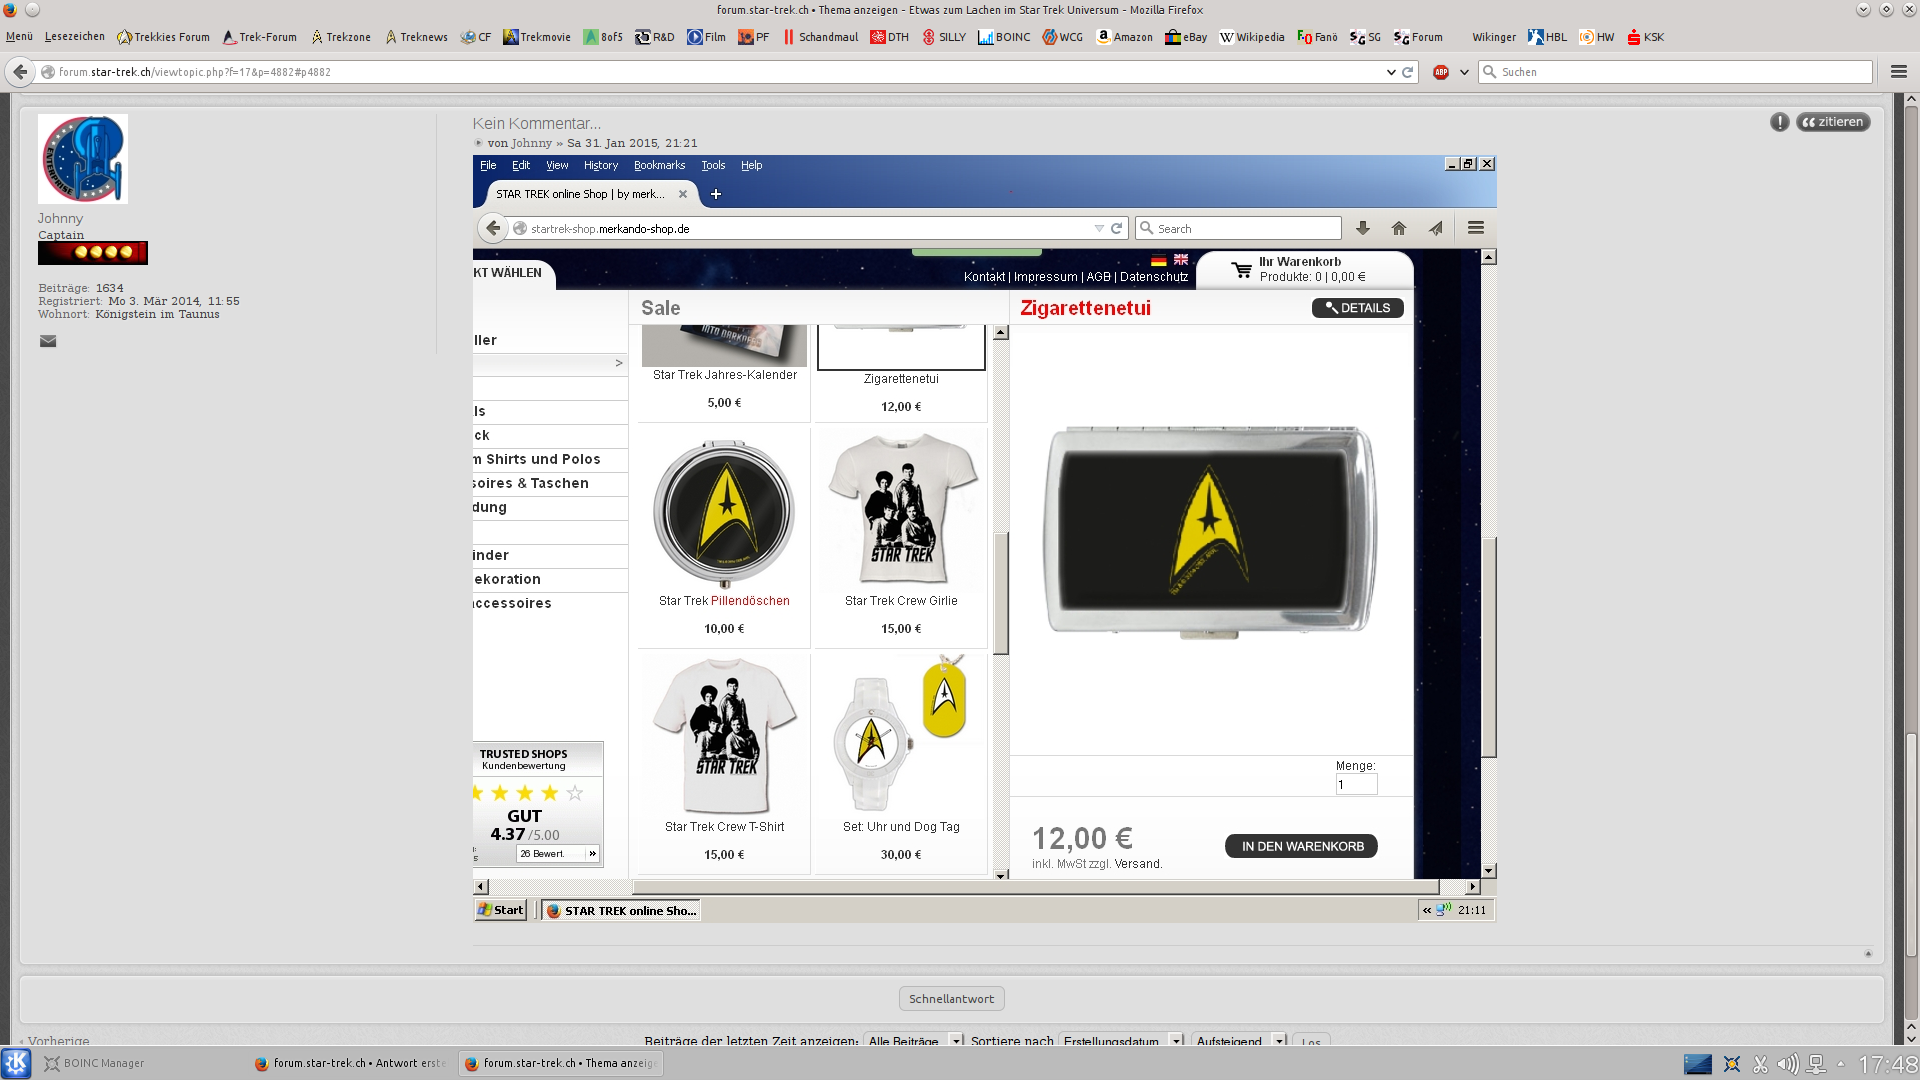Screen dimensions: 1920x1080
Task: Expand the Adblock Plus dropdown arrow
Action: click(1464, 72)
